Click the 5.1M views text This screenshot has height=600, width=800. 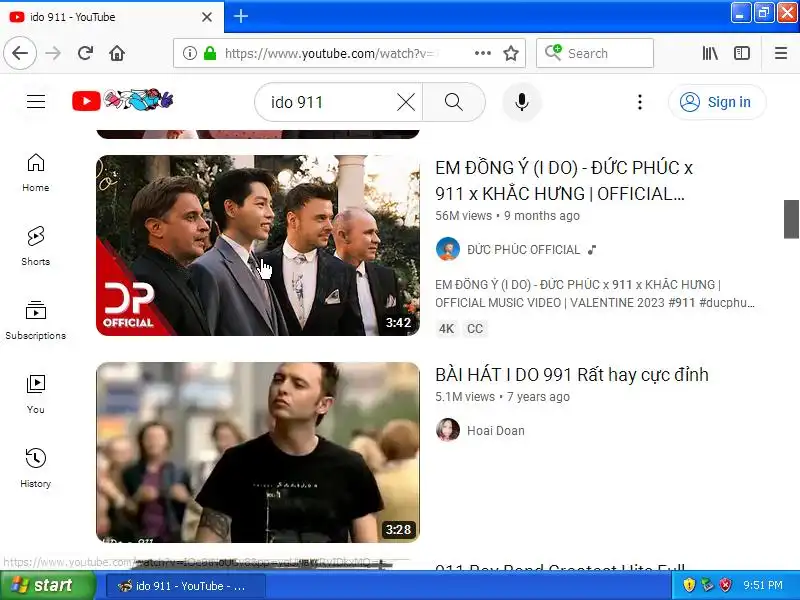pos(465,397)
